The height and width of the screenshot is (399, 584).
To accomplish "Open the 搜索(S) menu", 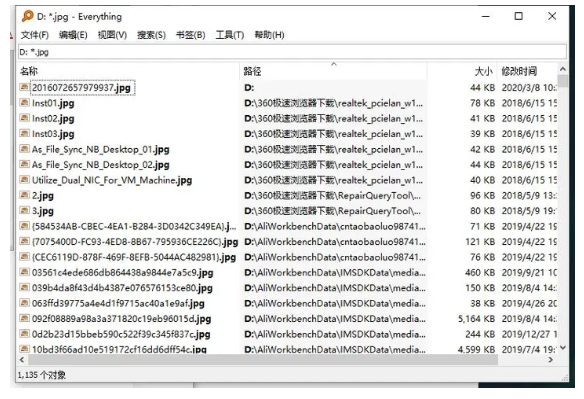I will 151,35.
